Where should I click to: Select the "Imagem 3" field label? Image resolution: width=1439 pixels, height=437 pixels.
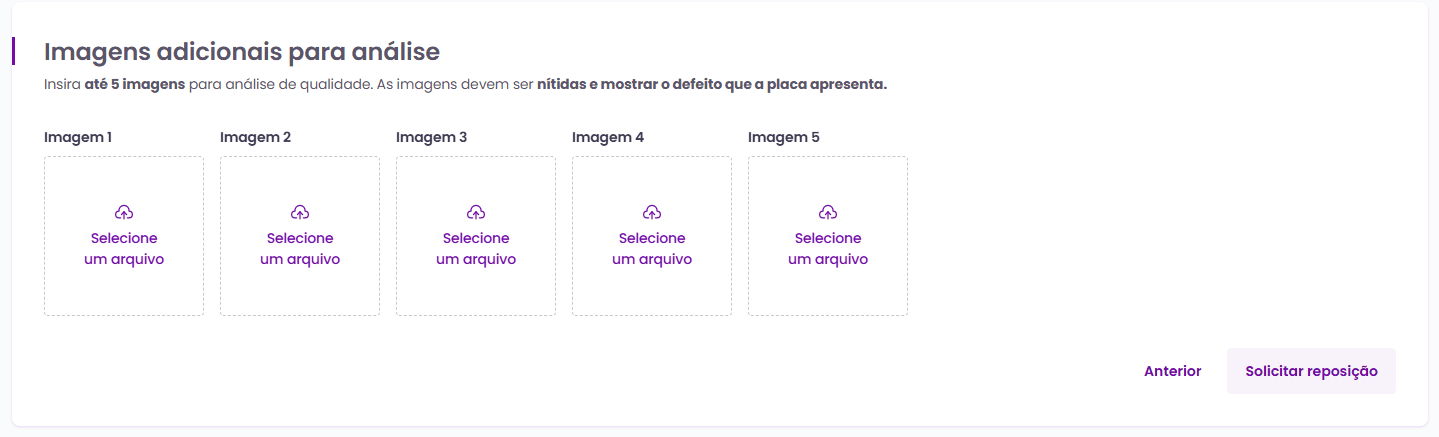point(431,137)
